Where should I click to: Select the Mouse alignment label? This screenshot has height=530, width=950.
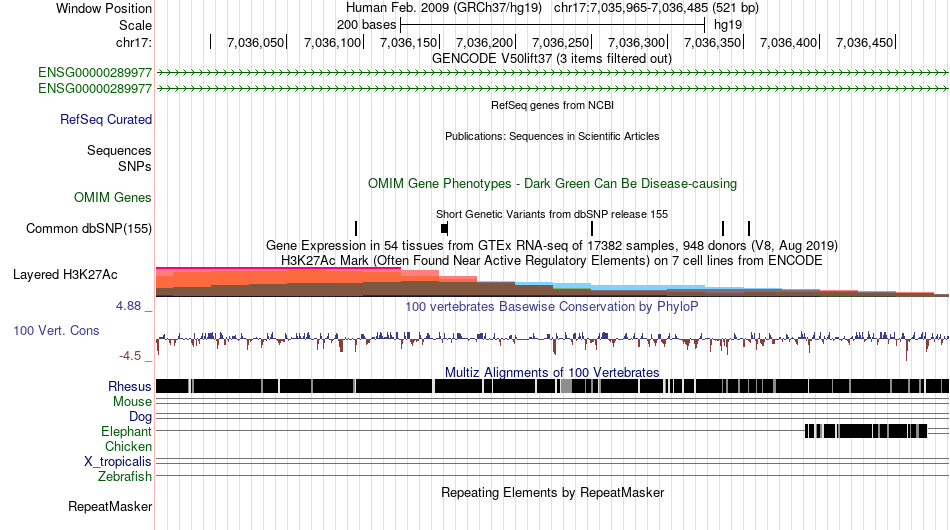point(132,402)
